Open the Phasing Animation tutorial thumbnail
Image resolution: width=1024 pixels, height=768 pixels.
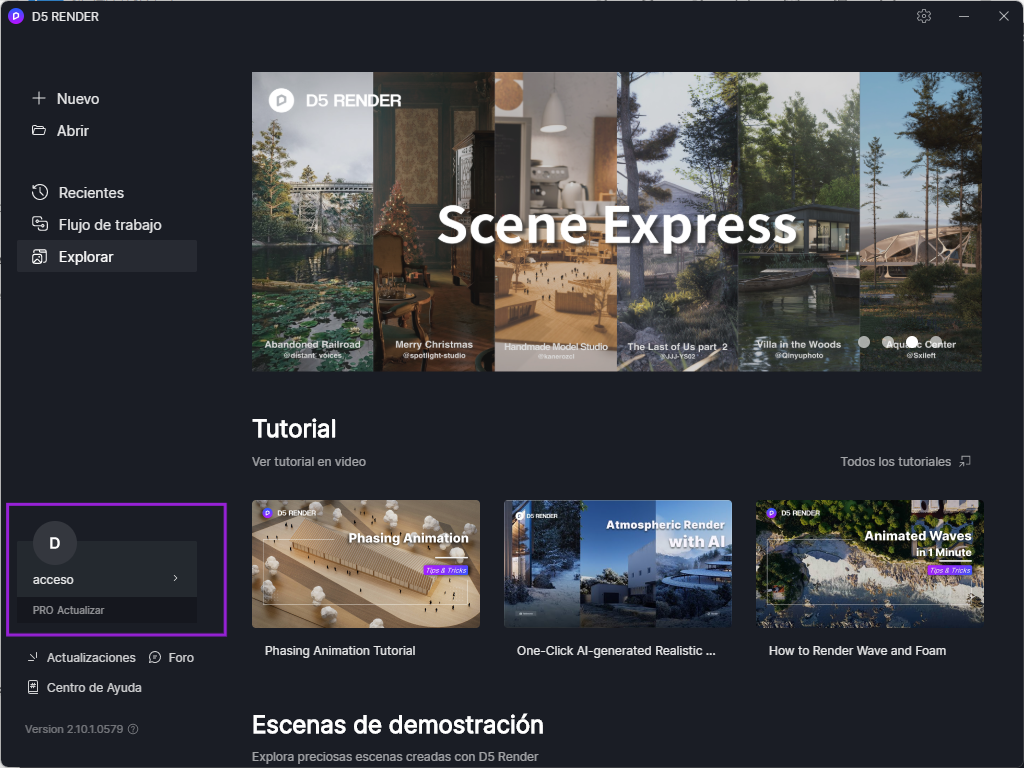(365, 563)
